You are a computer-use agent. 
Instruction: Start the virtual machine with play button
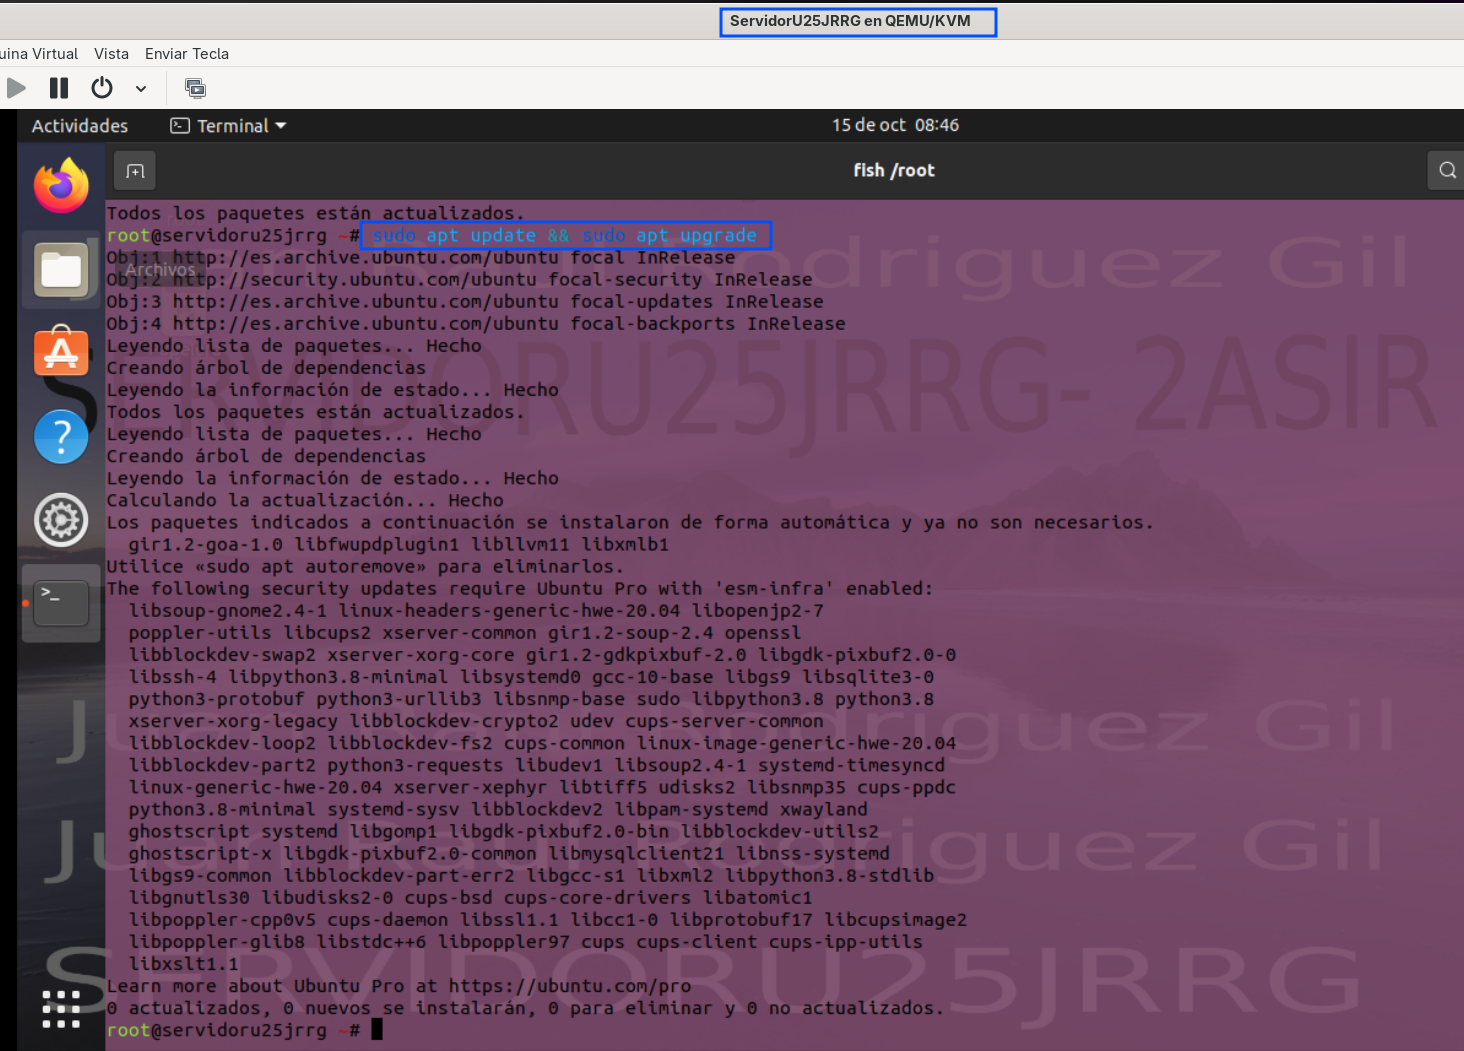(x=16, y=88)
